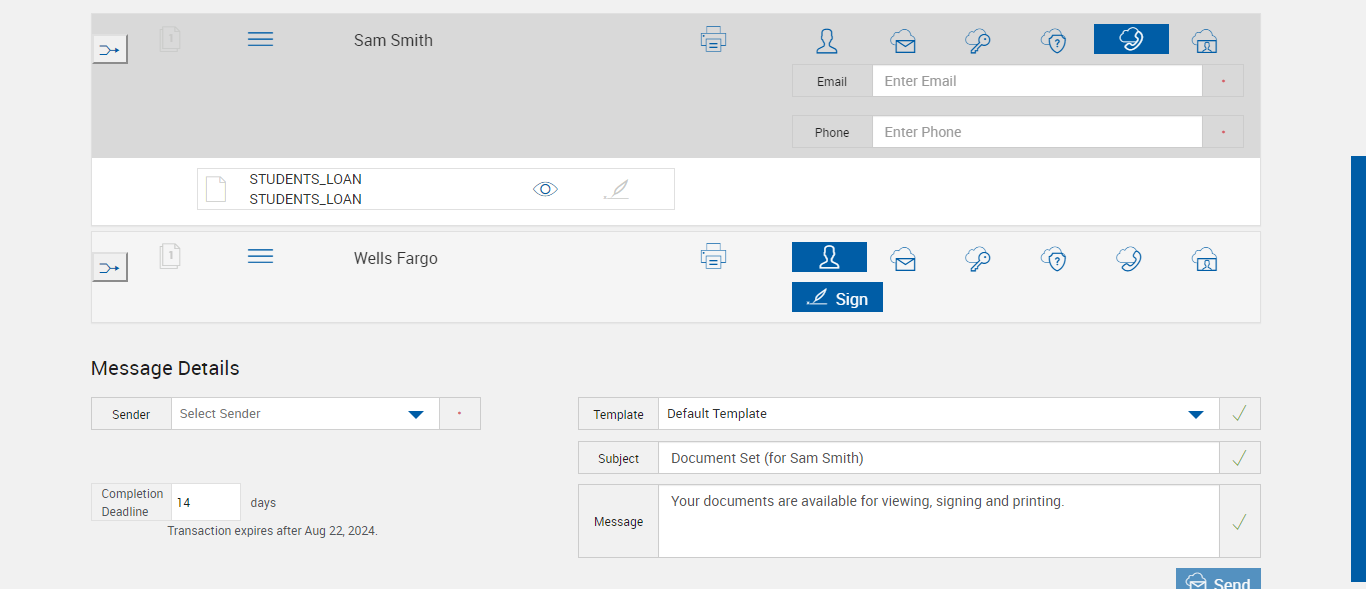Click the Enter Email input field
The image size is (1366, 589).
click(x=1036, y=81)
